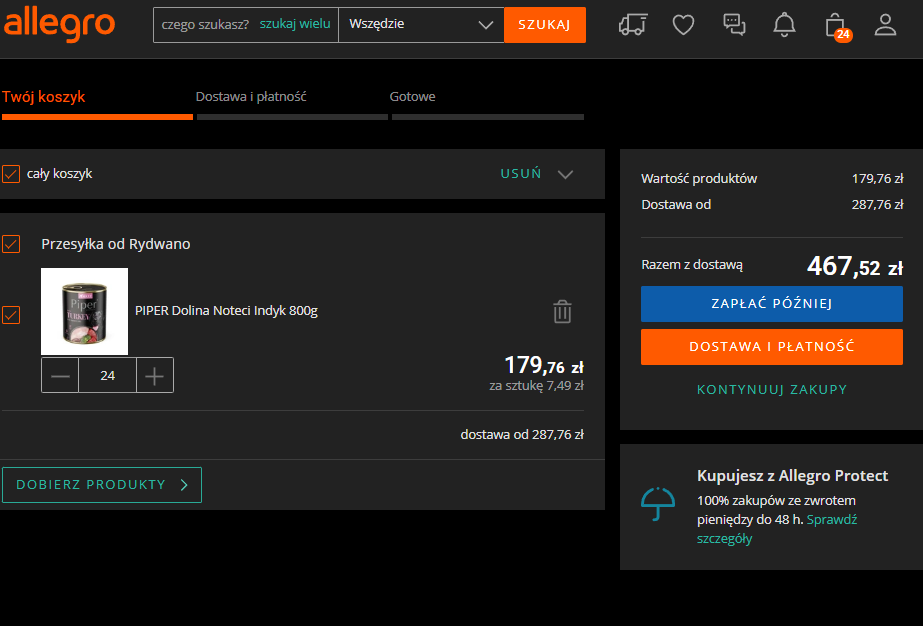Focus the 'czego szukasz?' search field

(205, 25)
